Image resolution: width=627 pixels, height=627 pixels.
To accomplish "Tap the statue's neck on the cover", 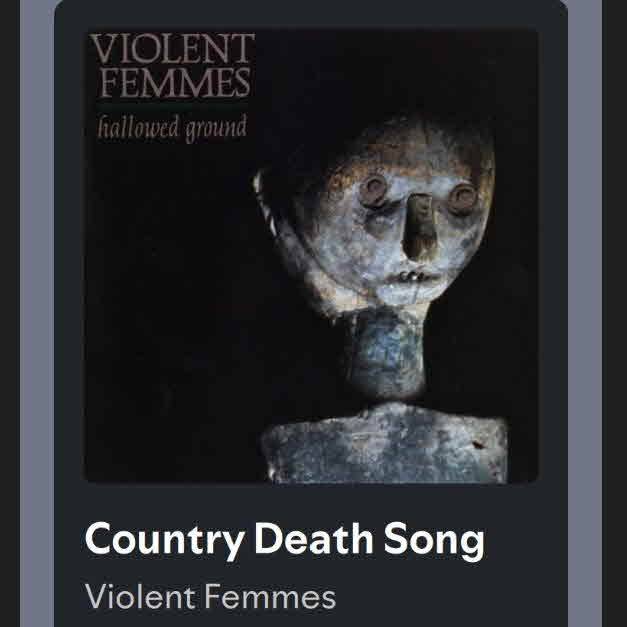I will pyautogui.click(x=386, y=354).
